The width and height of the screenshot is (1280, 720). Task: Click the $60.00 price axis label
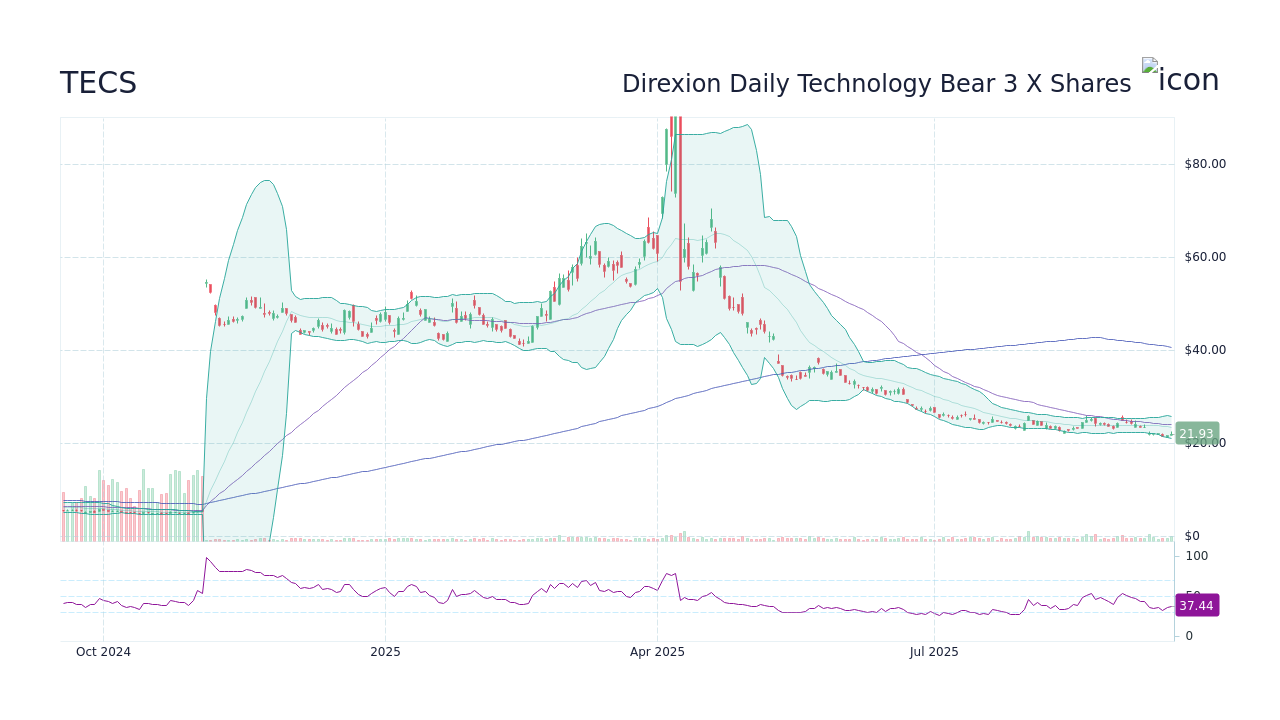[1204, 257]
